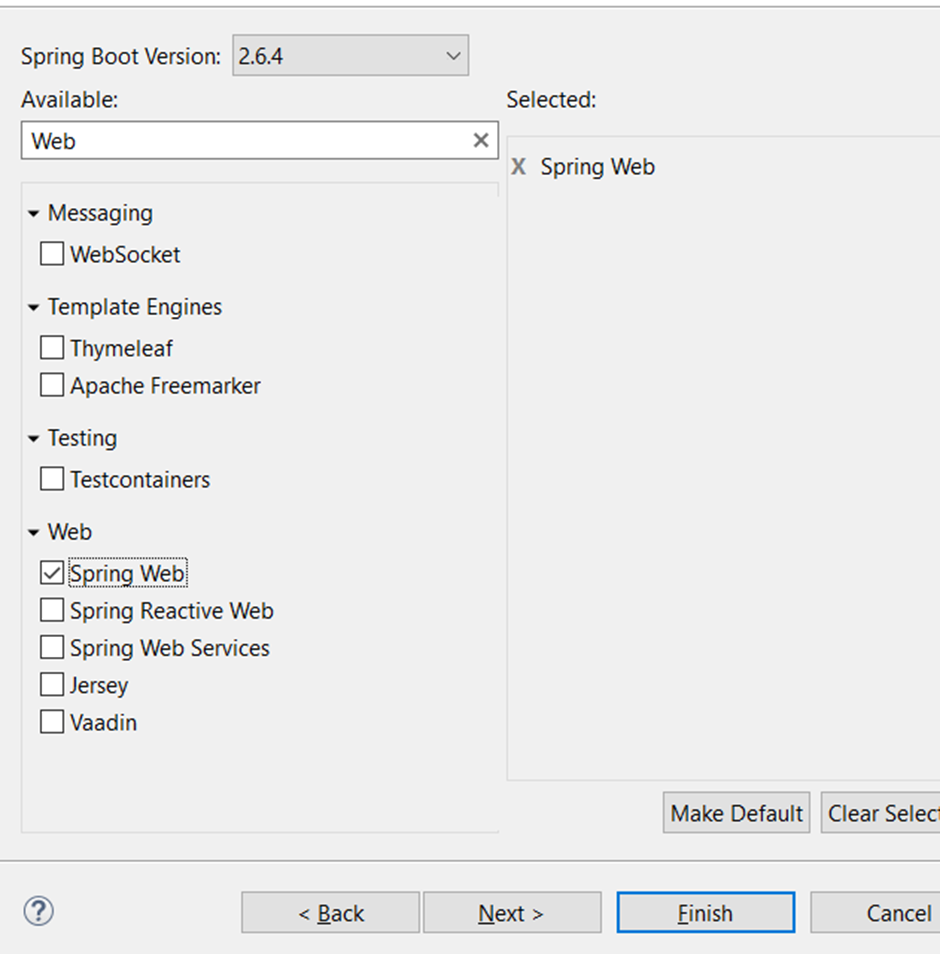Enable the Testcontainers dependency checkbox
The height and width of the screenshot is (954, 940).
[x=52, y=479]
